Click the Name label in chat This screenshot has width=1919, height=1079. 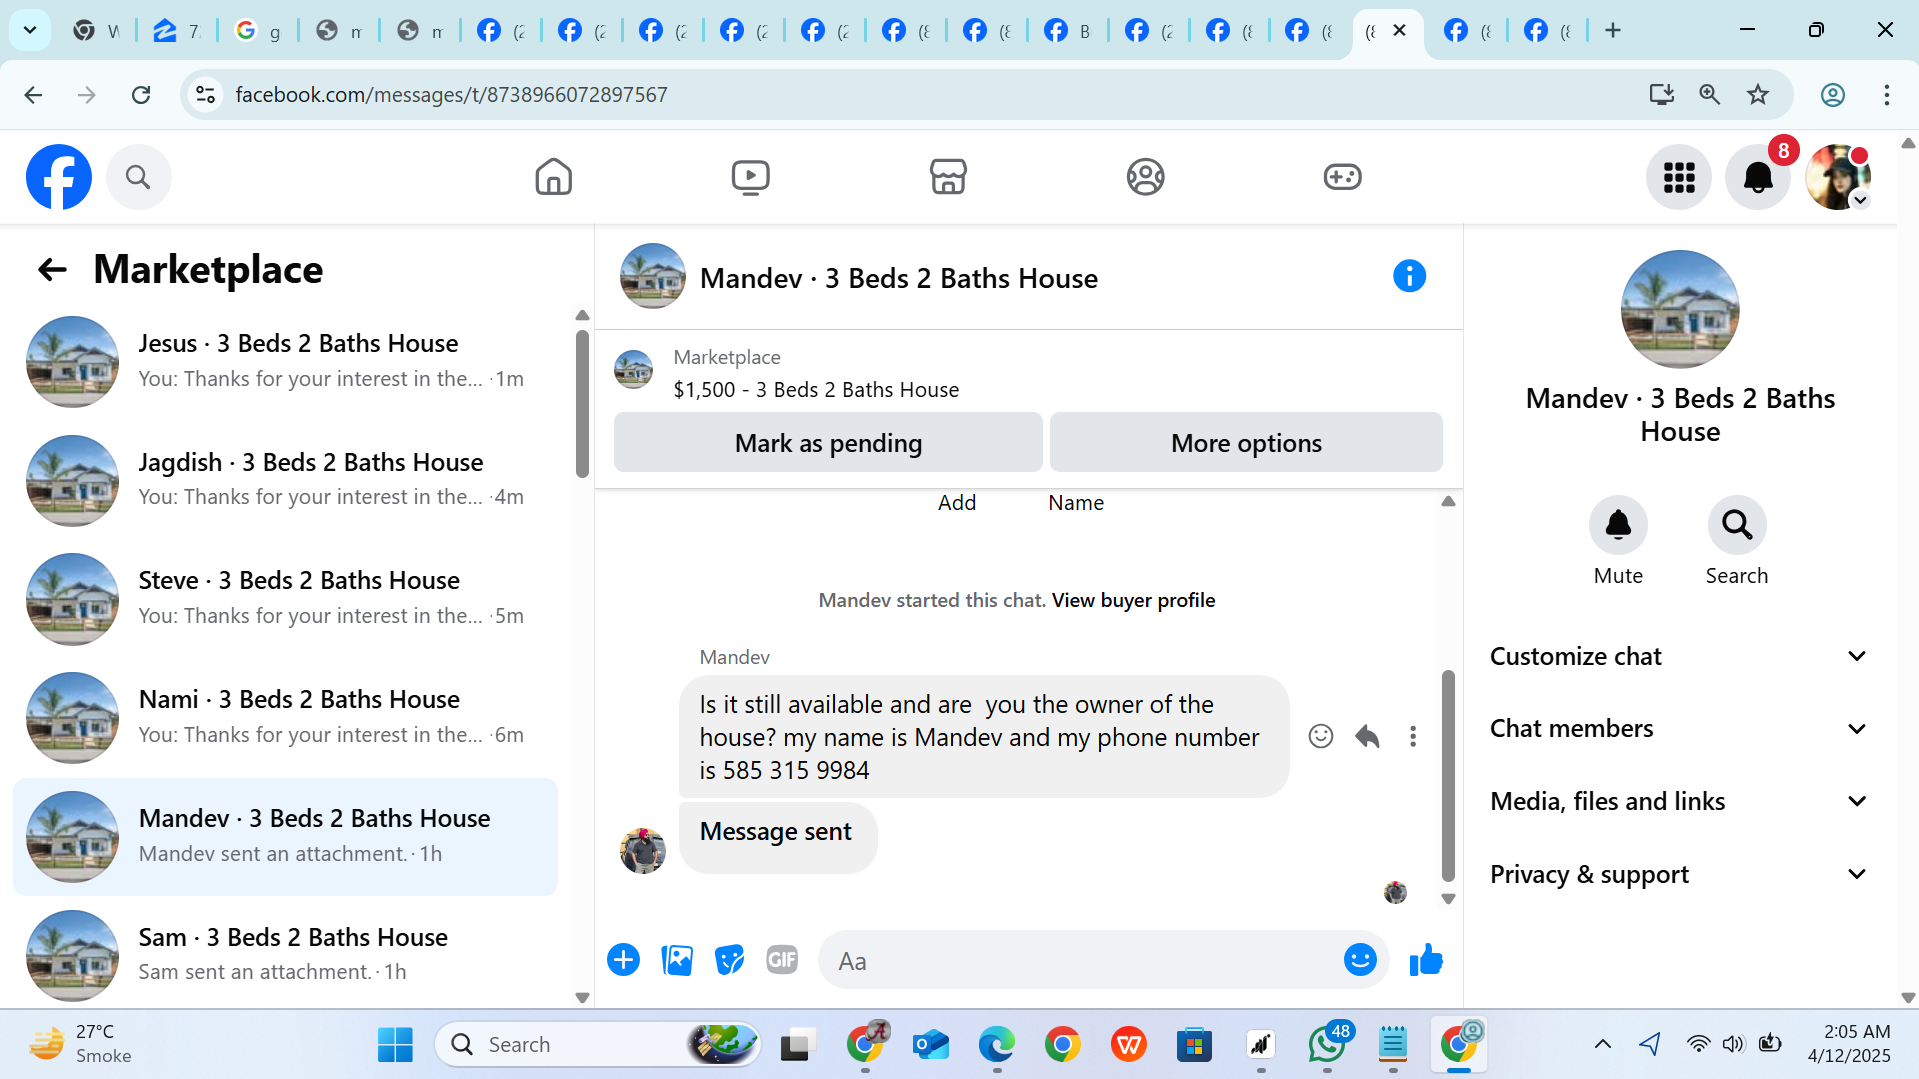[x=1076, y=503]
